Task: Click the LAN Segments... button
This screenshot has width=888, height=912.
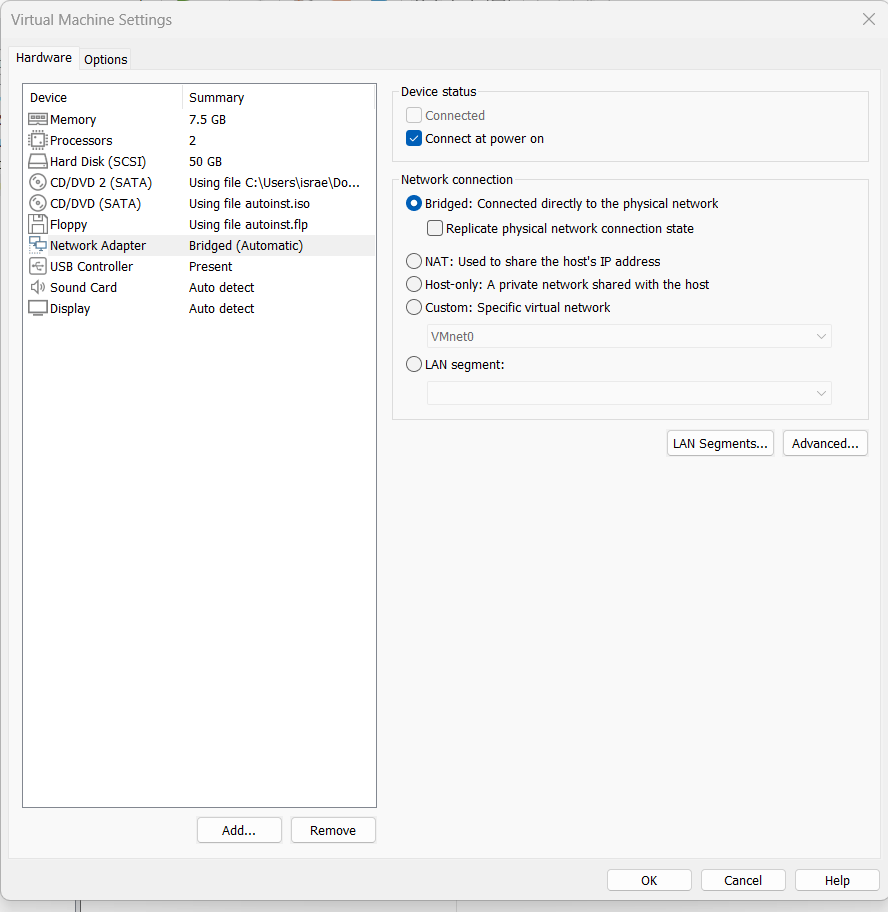Action: [x=720, y=444]
